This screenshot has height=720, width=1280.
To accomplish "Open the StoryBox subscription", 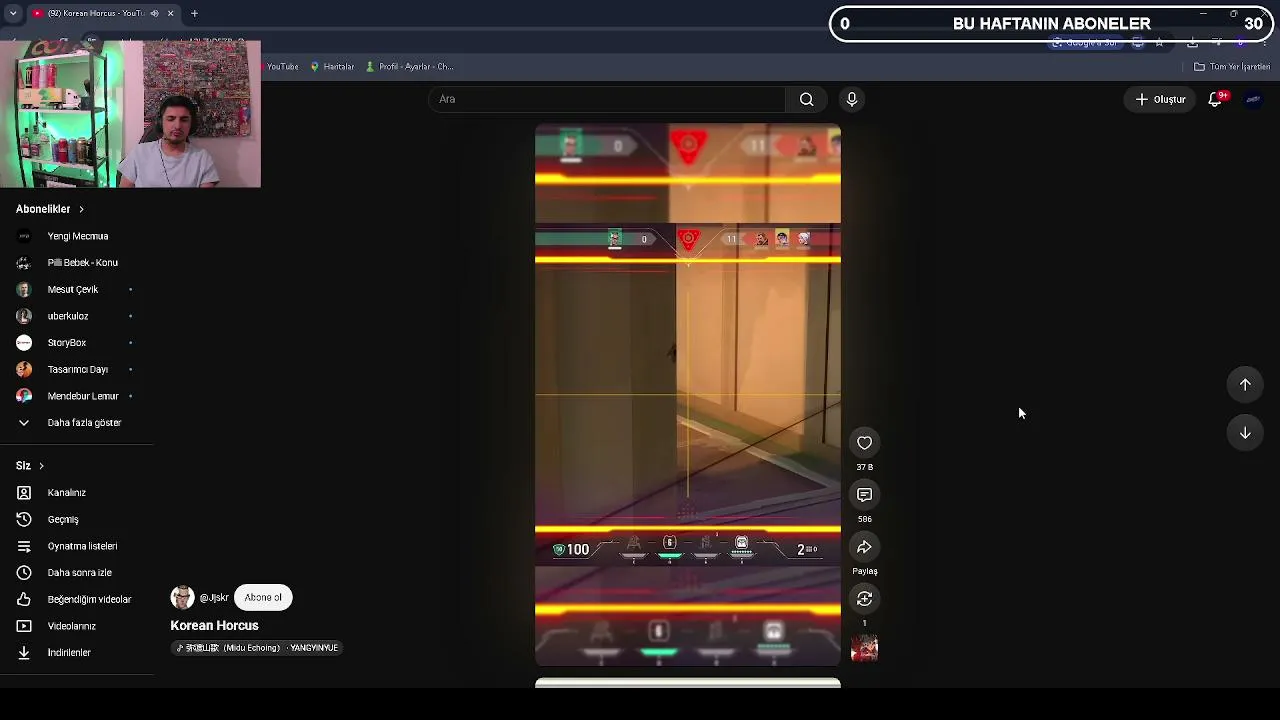I will [x=77, y=343].
